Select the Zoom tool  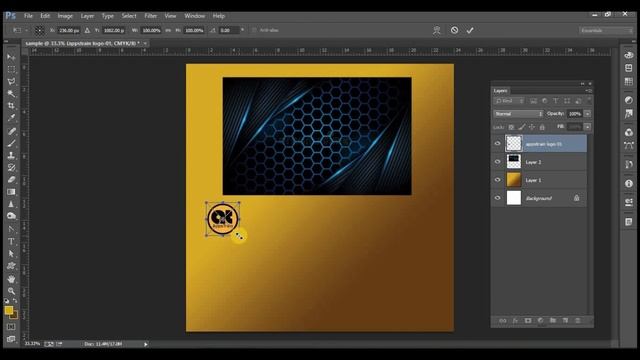tap(11, 291)
